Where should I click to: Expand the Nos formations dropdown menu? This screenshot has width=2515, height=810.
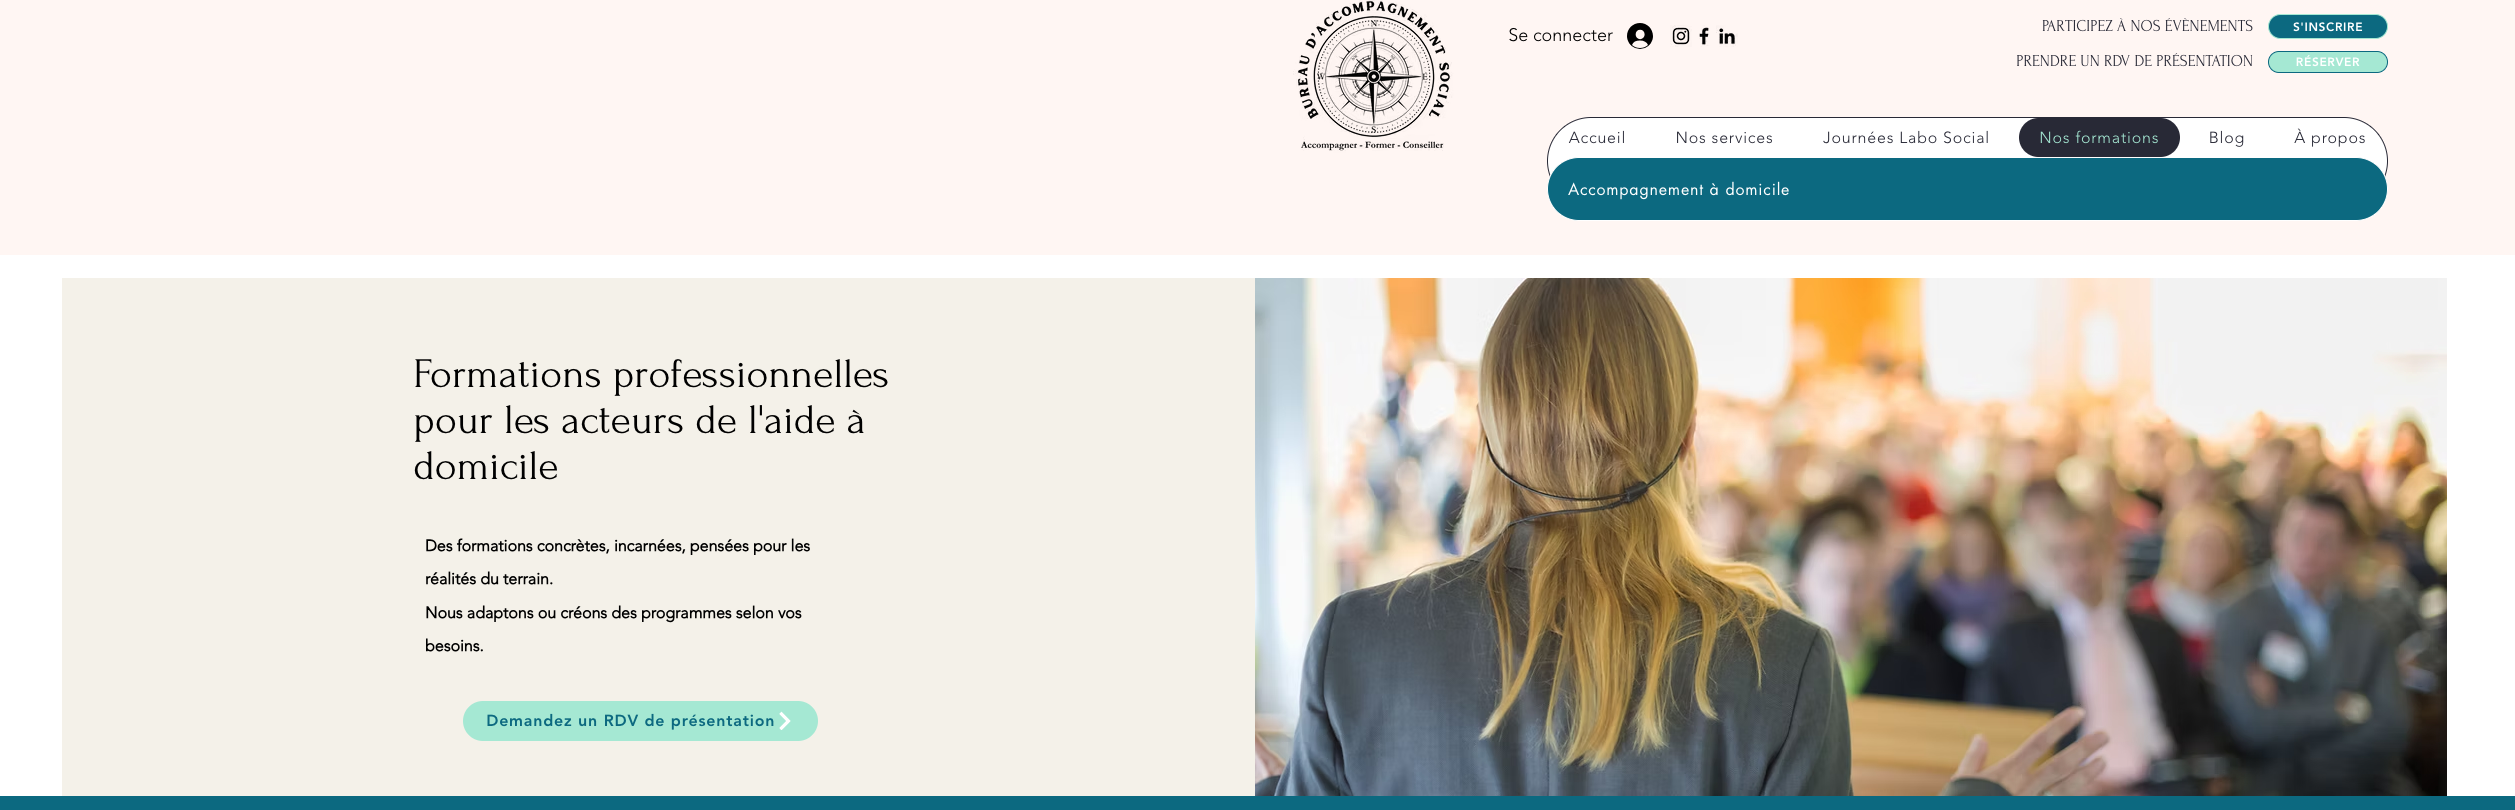pos(2099,138)
